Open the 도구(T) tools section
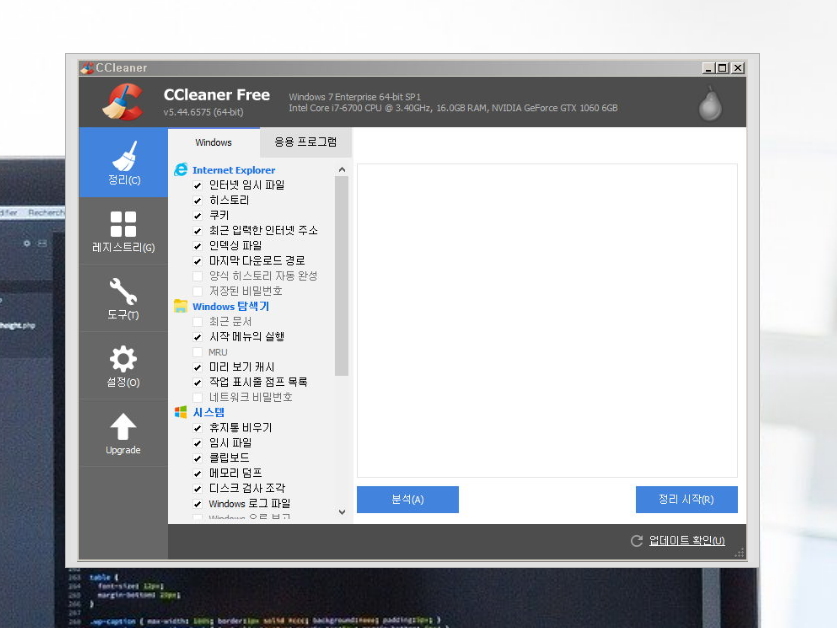The width and height of the screenshot is (837, 628). click(x=123, y=299)
